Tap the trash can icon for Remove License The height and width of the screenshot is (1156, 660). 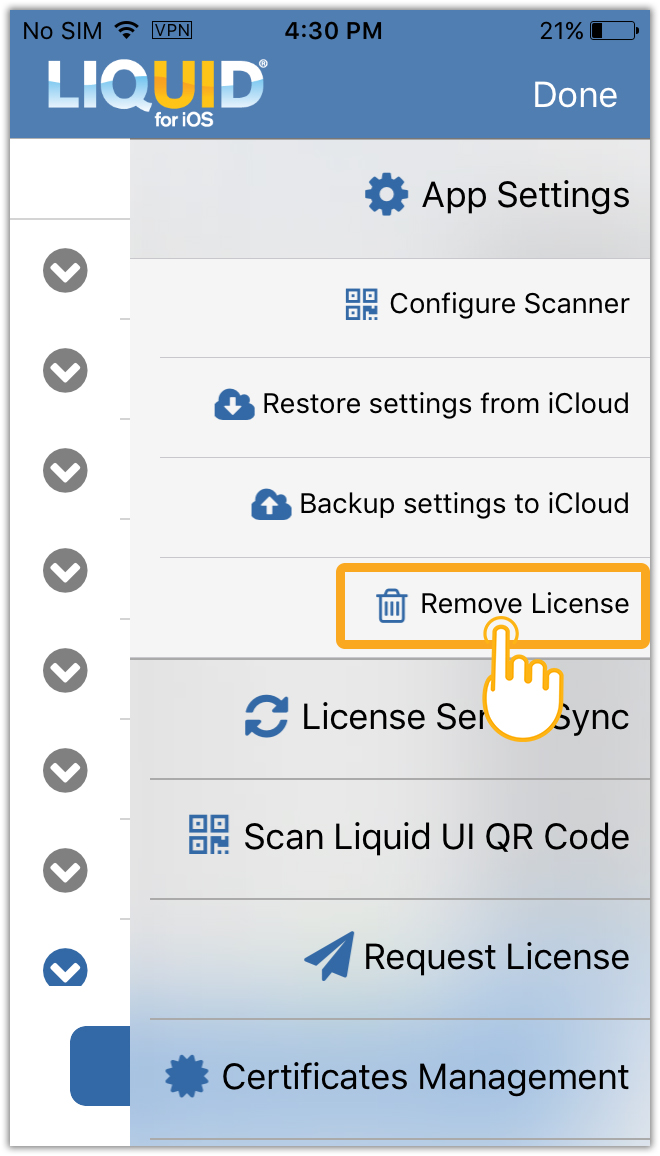click(x=391, y=605)
